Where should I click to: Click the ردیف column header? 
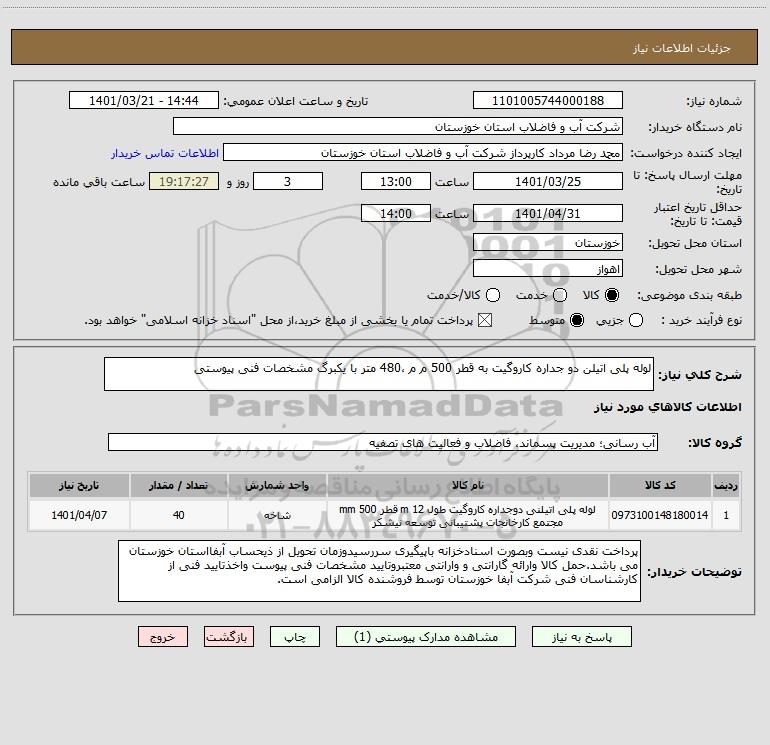tap(726, 485)
